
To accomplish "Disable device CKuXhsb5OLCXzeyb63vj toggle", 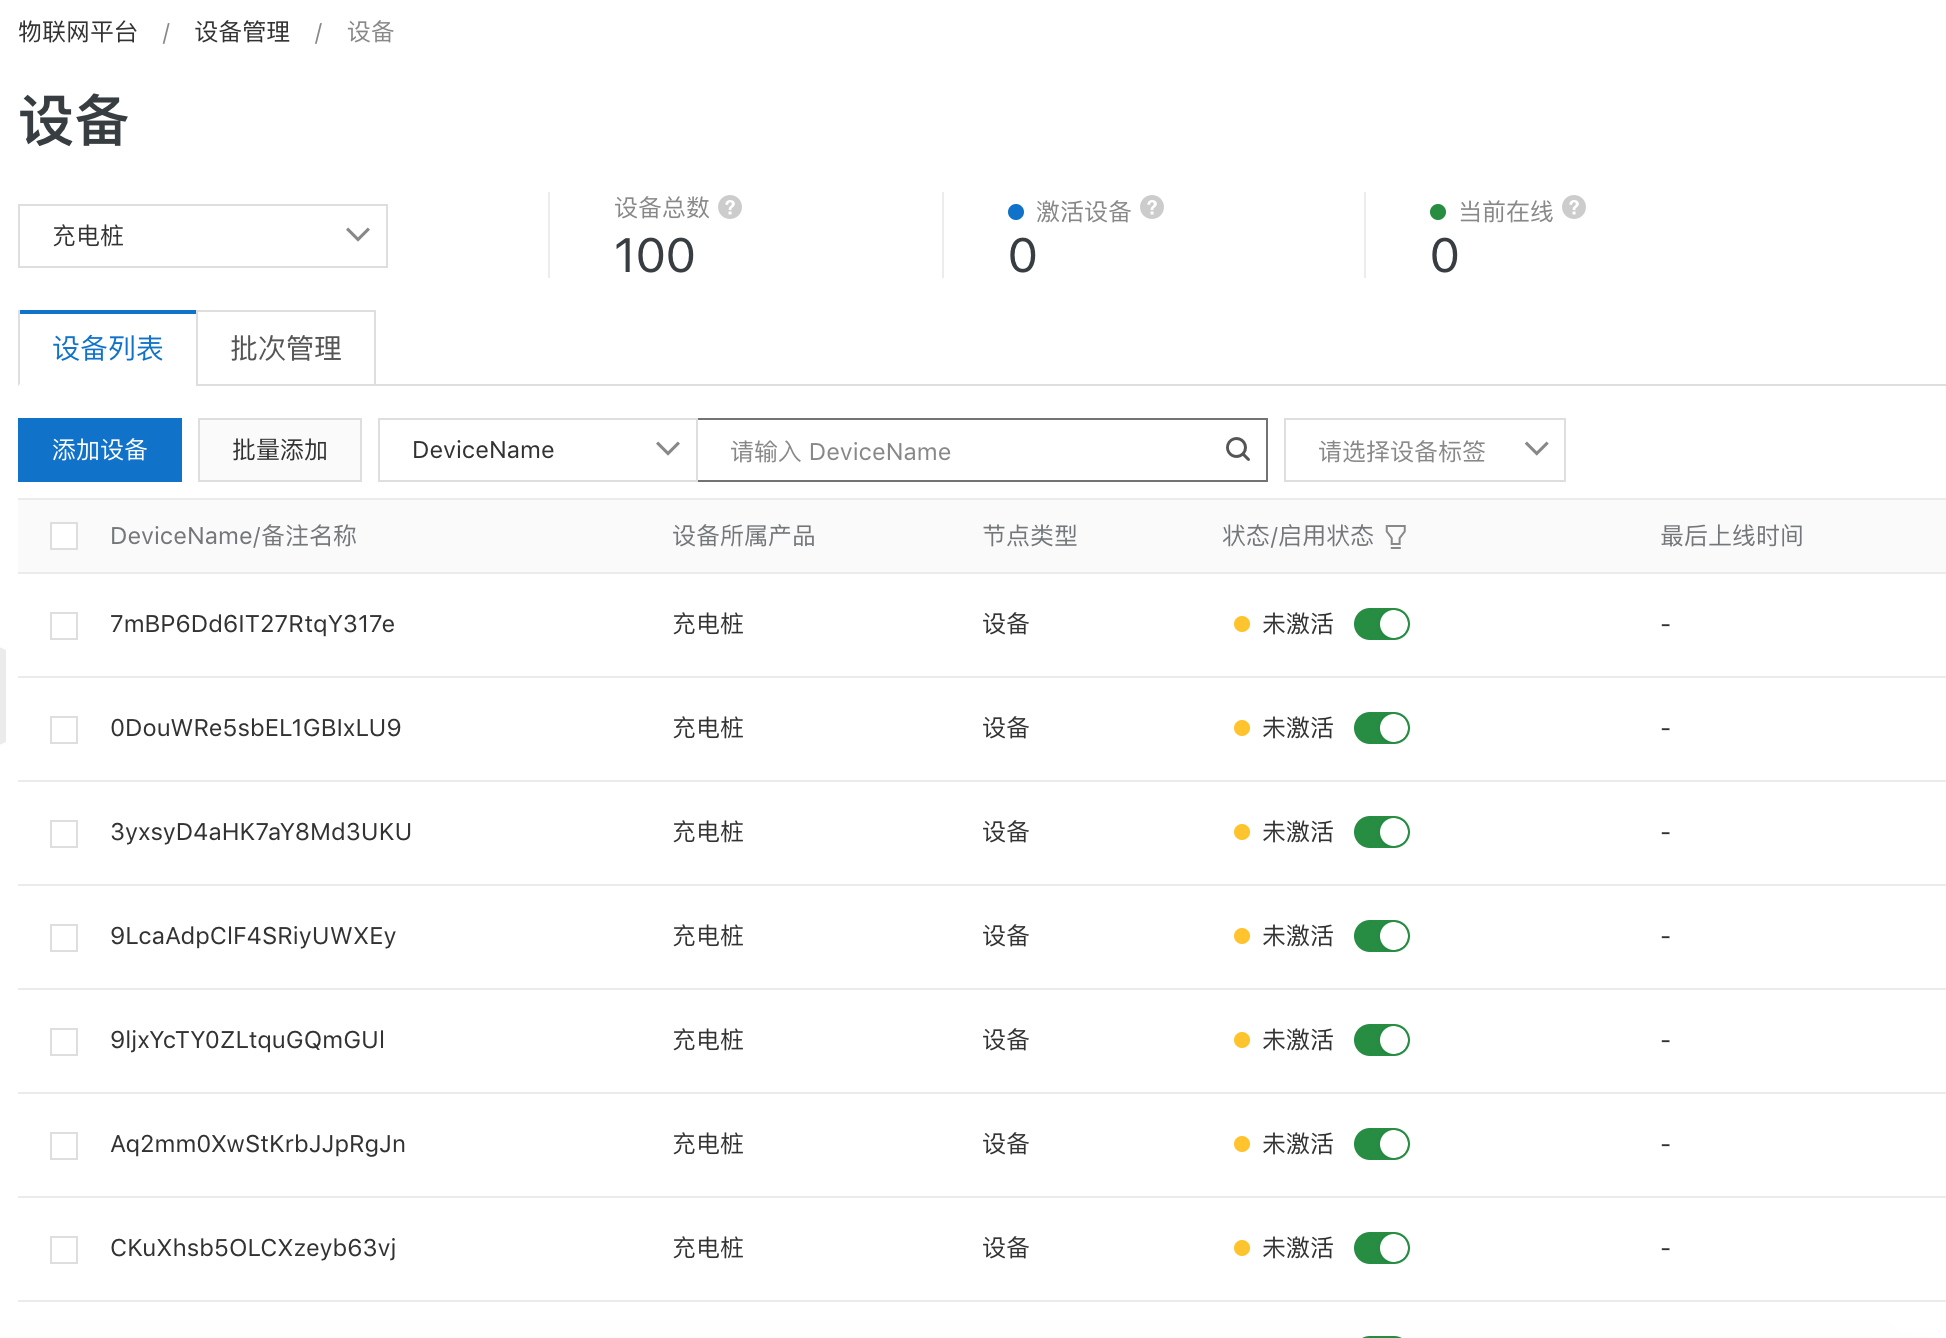I will pos(1382,1248).
